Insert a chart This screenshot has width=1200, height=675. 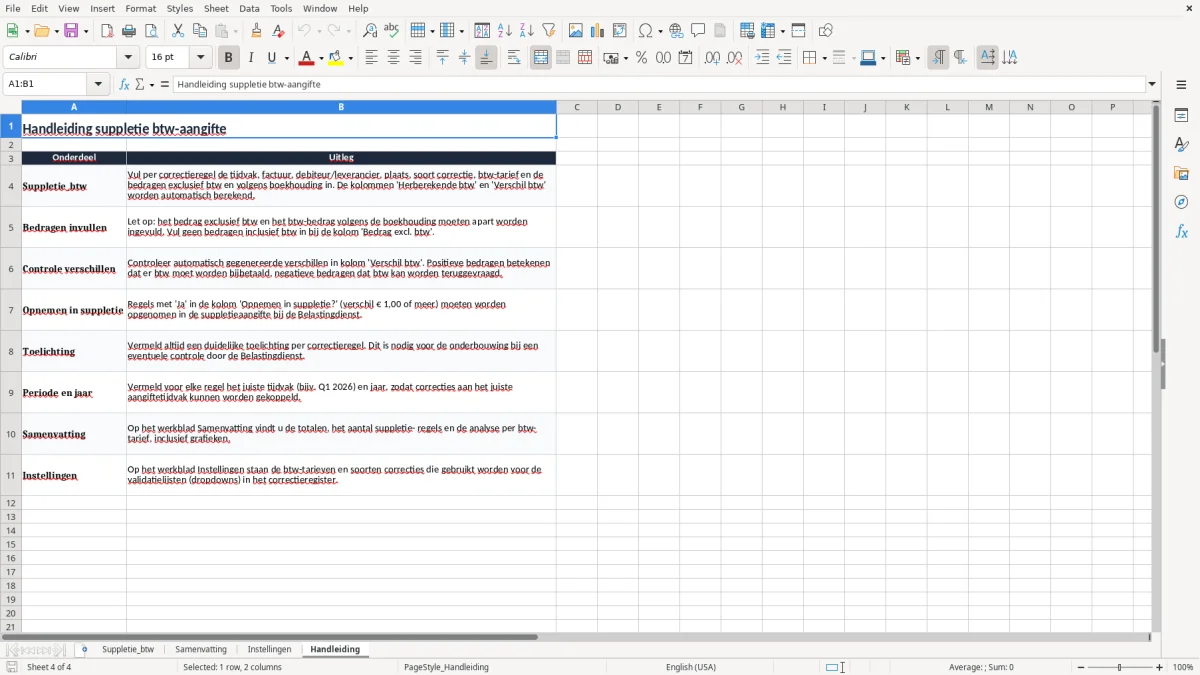(598, 31)
